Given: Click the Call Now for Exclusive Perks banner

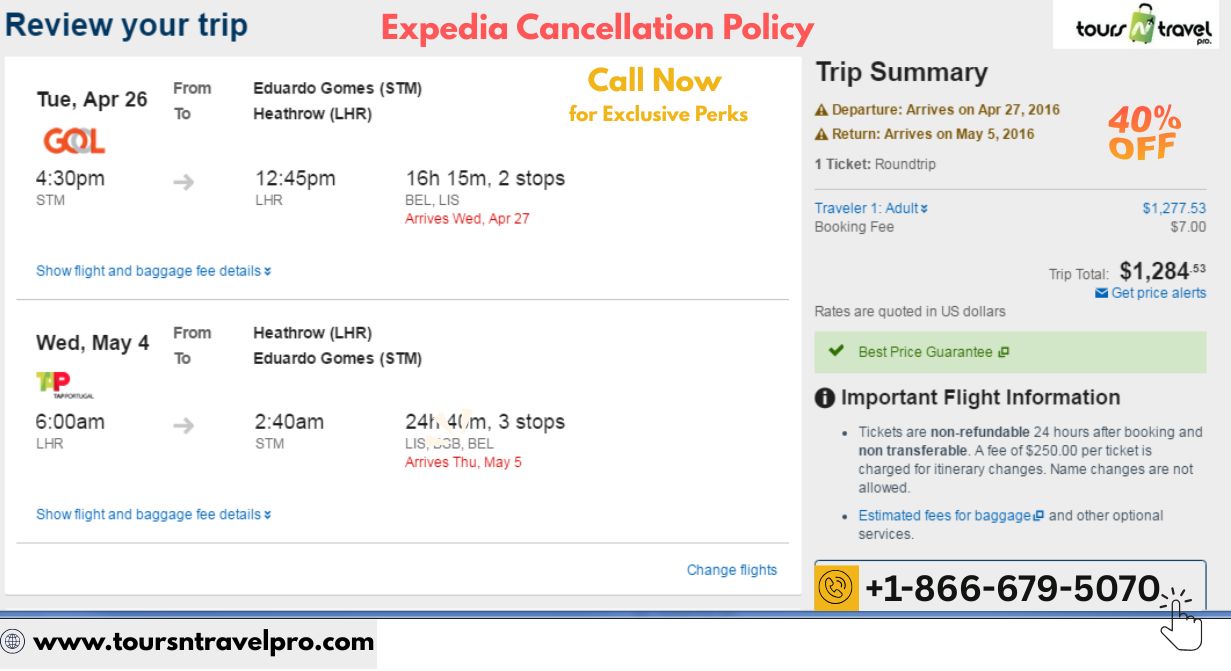Looking at the screenshot, I should [x=658, y=95].
